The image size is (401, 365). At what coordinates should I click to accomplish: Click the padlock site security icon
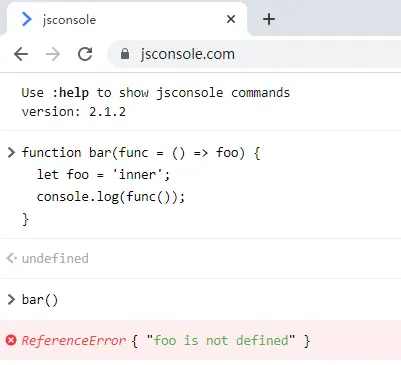(x=125, y=54)
